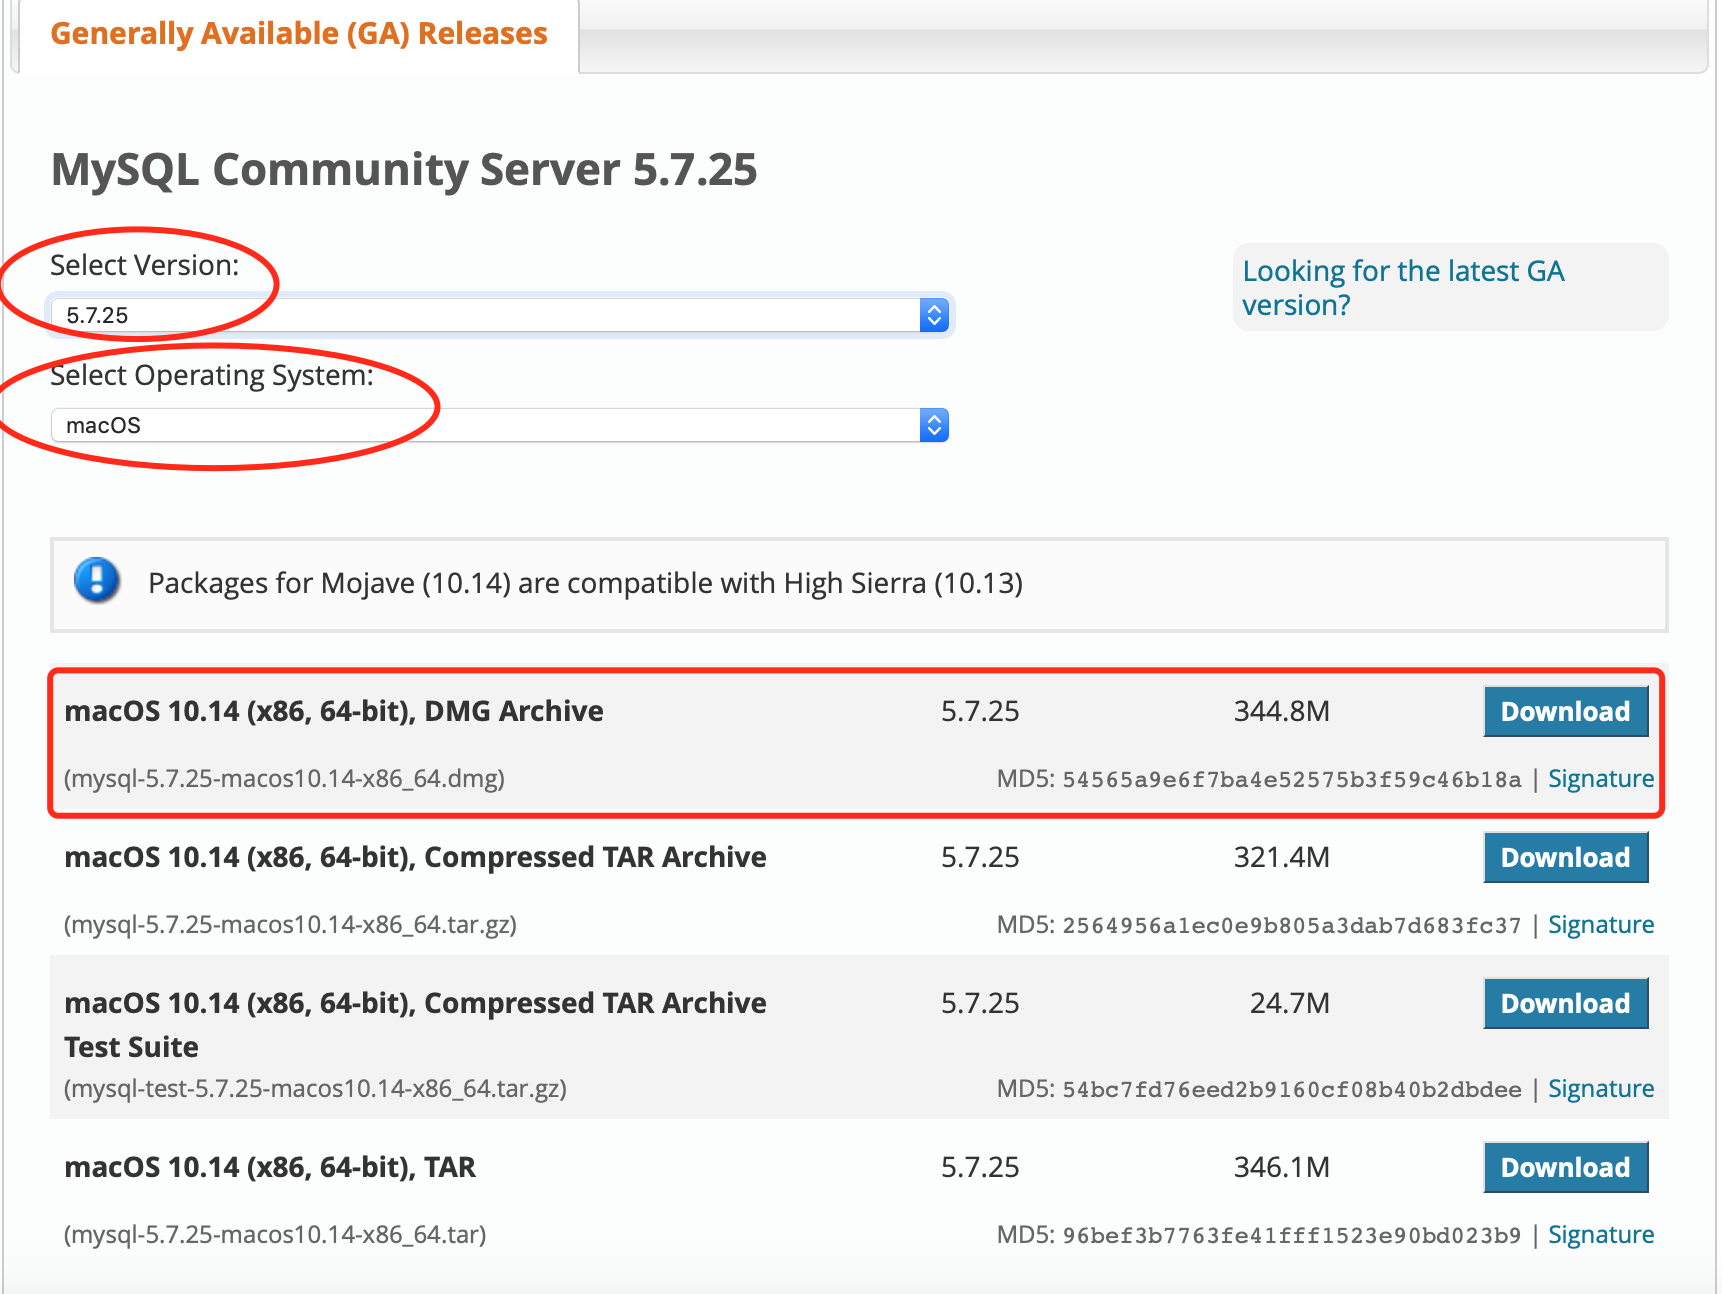
Task: Click the stepper arrows of the version dropdown
Action: click(934, 315)
